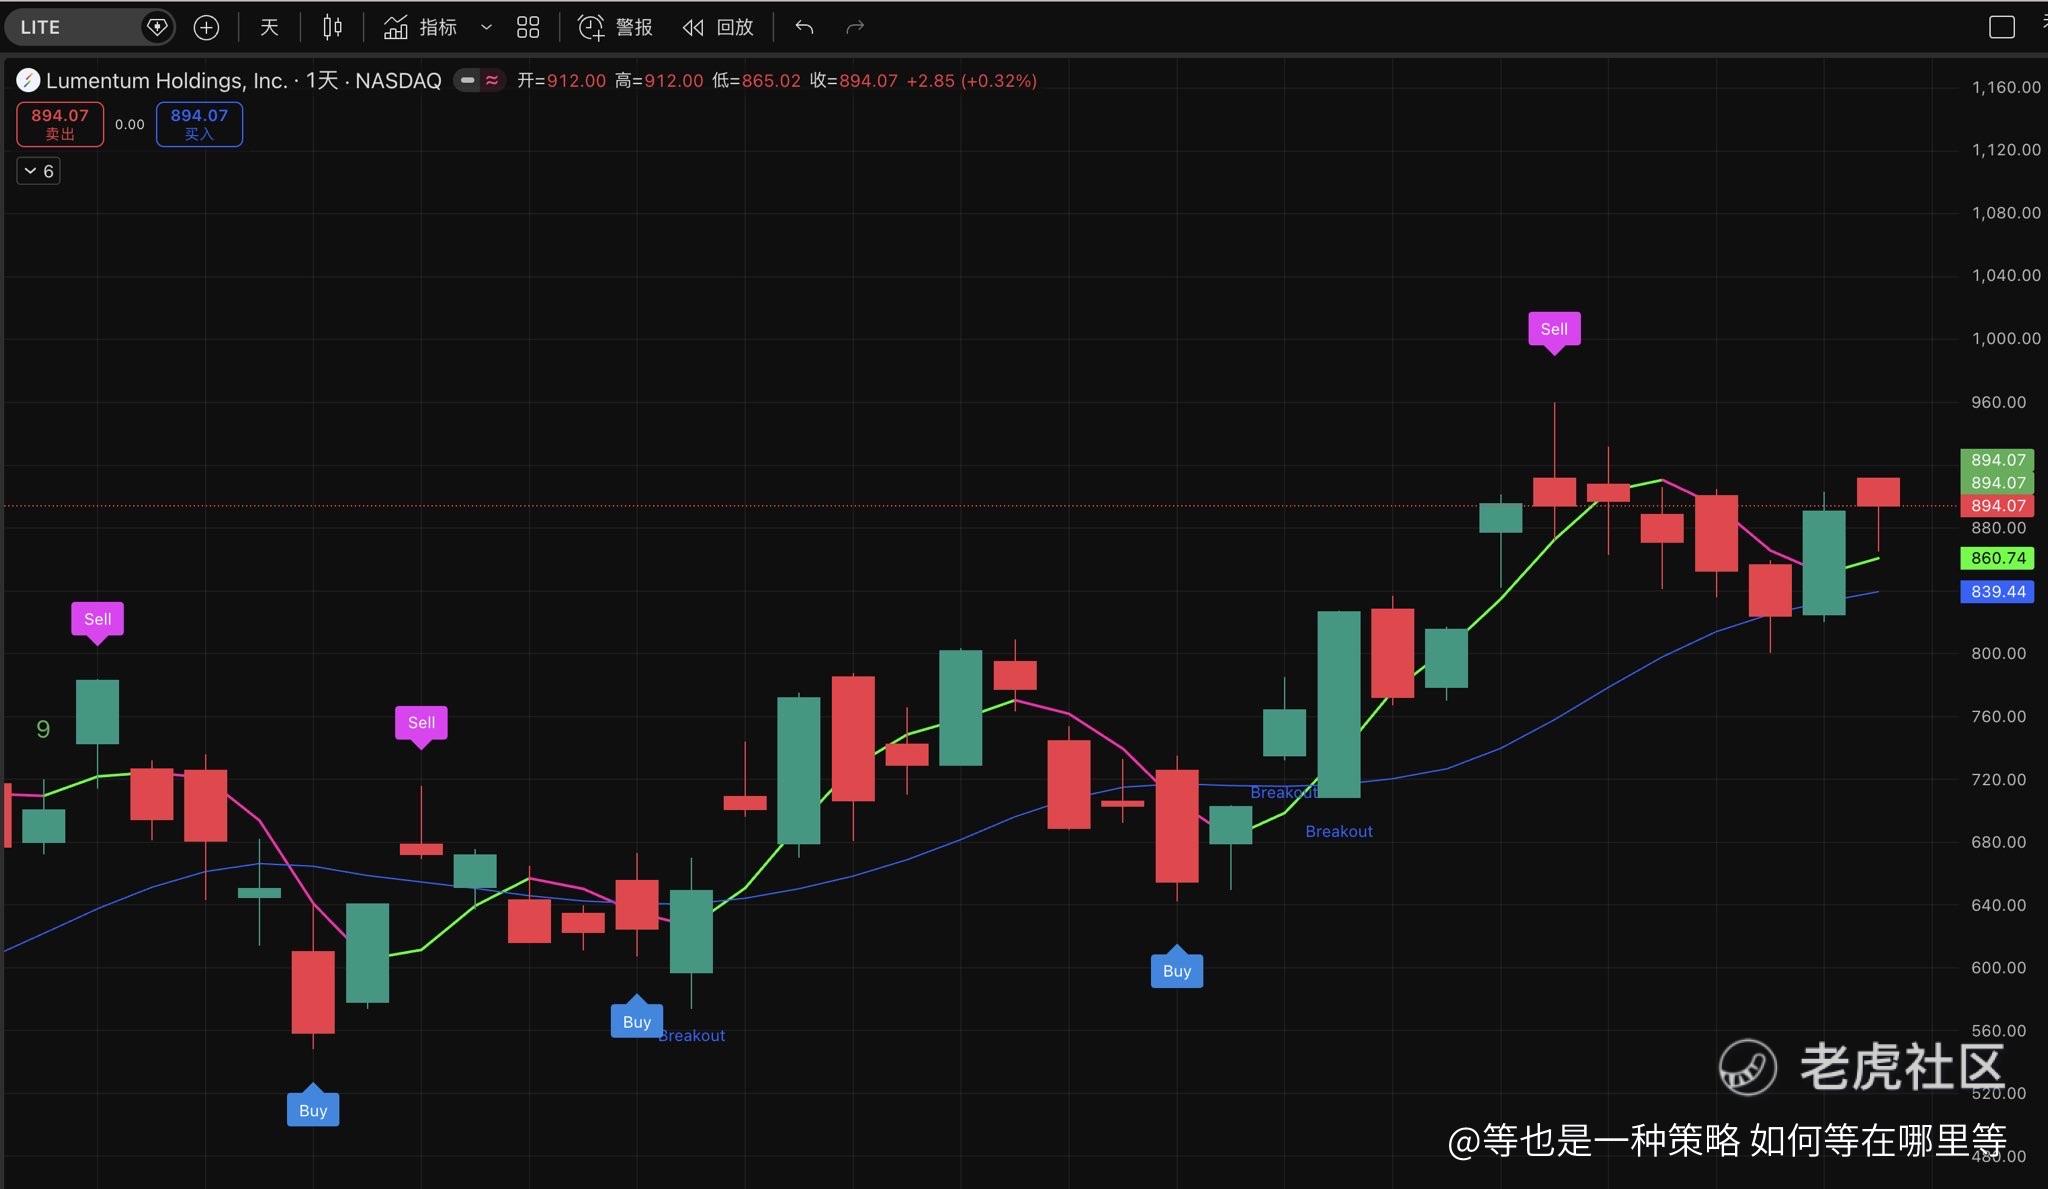The height and width of the screenshot is (1189, 2048).
Task: Open the layout grid templates icon
Action: (x=528, y=28)
